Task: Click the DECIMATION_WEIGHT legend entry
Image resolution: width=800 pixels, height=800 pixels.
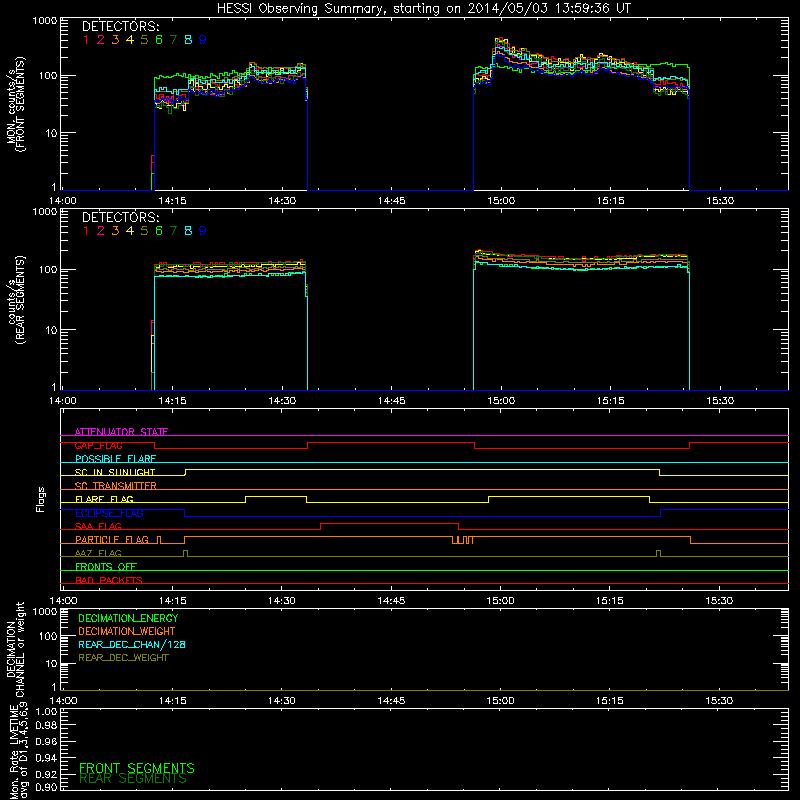Action: point(127,632)
